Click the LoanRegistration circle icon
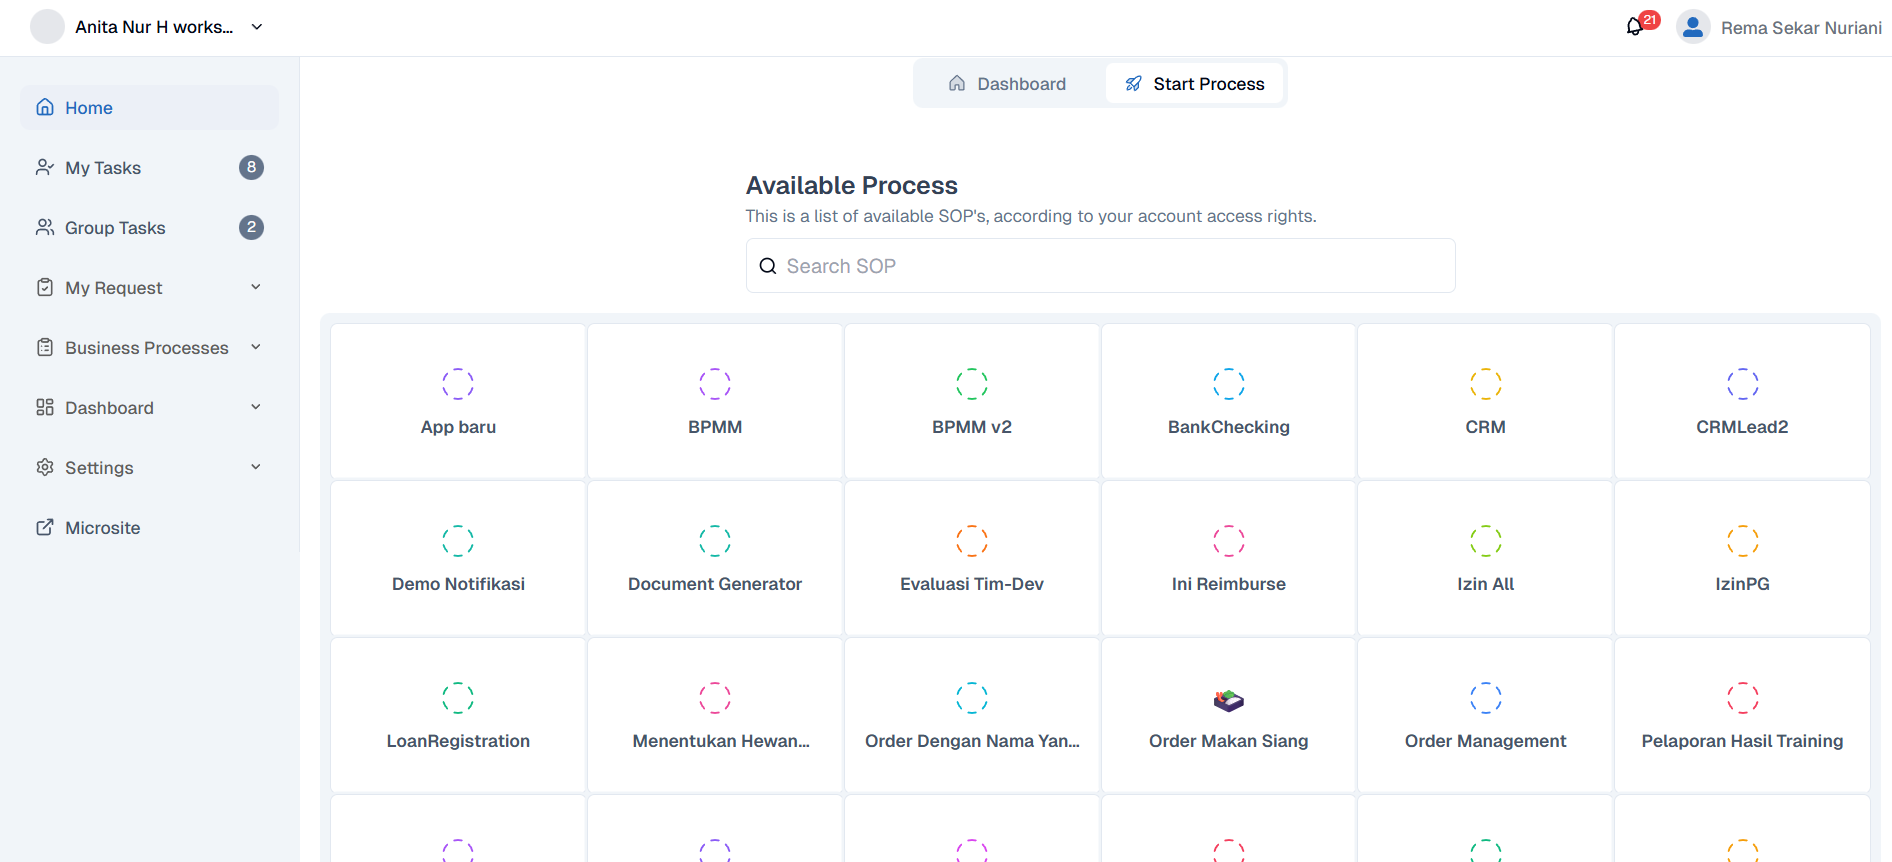1892x862 pixels. tap(458, 698)
